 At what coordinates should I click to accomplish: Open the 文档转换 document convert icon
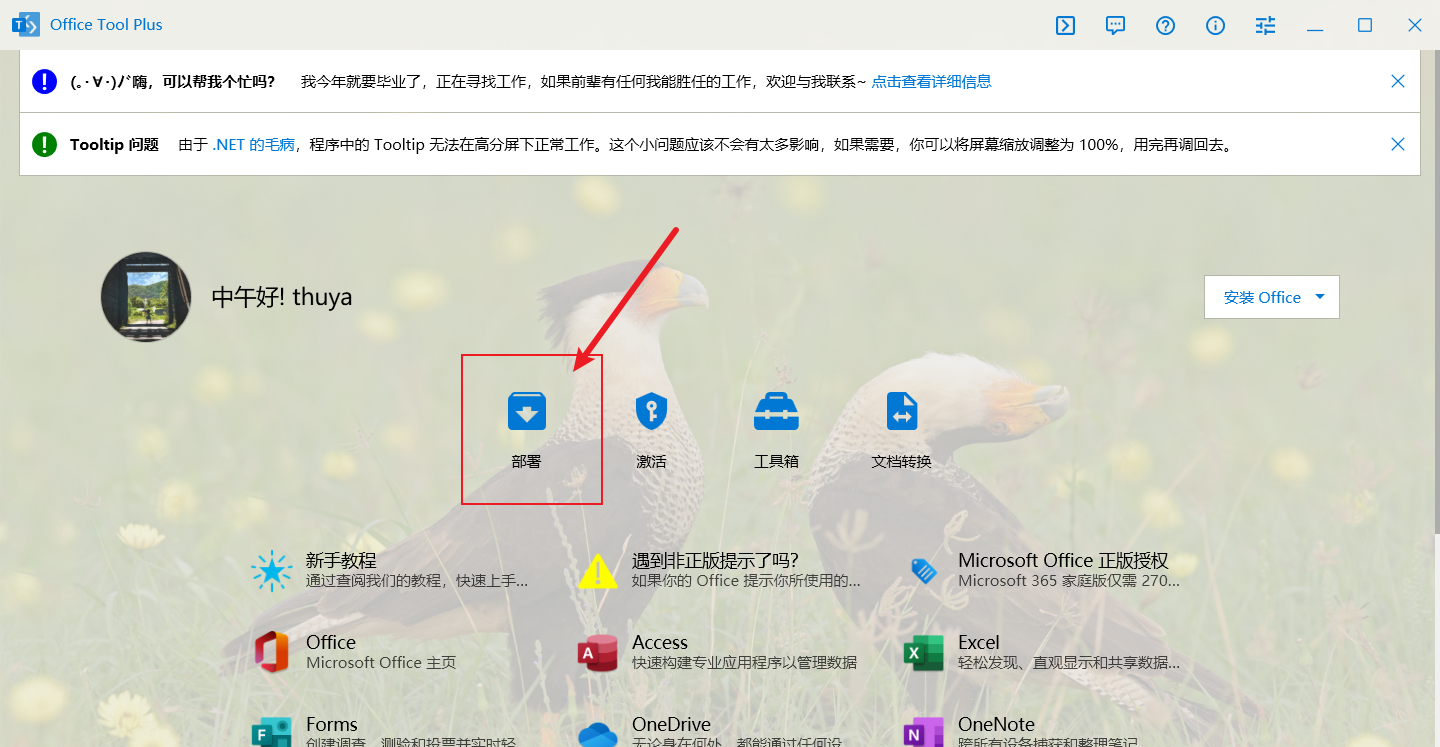click(x=901, y=411)
